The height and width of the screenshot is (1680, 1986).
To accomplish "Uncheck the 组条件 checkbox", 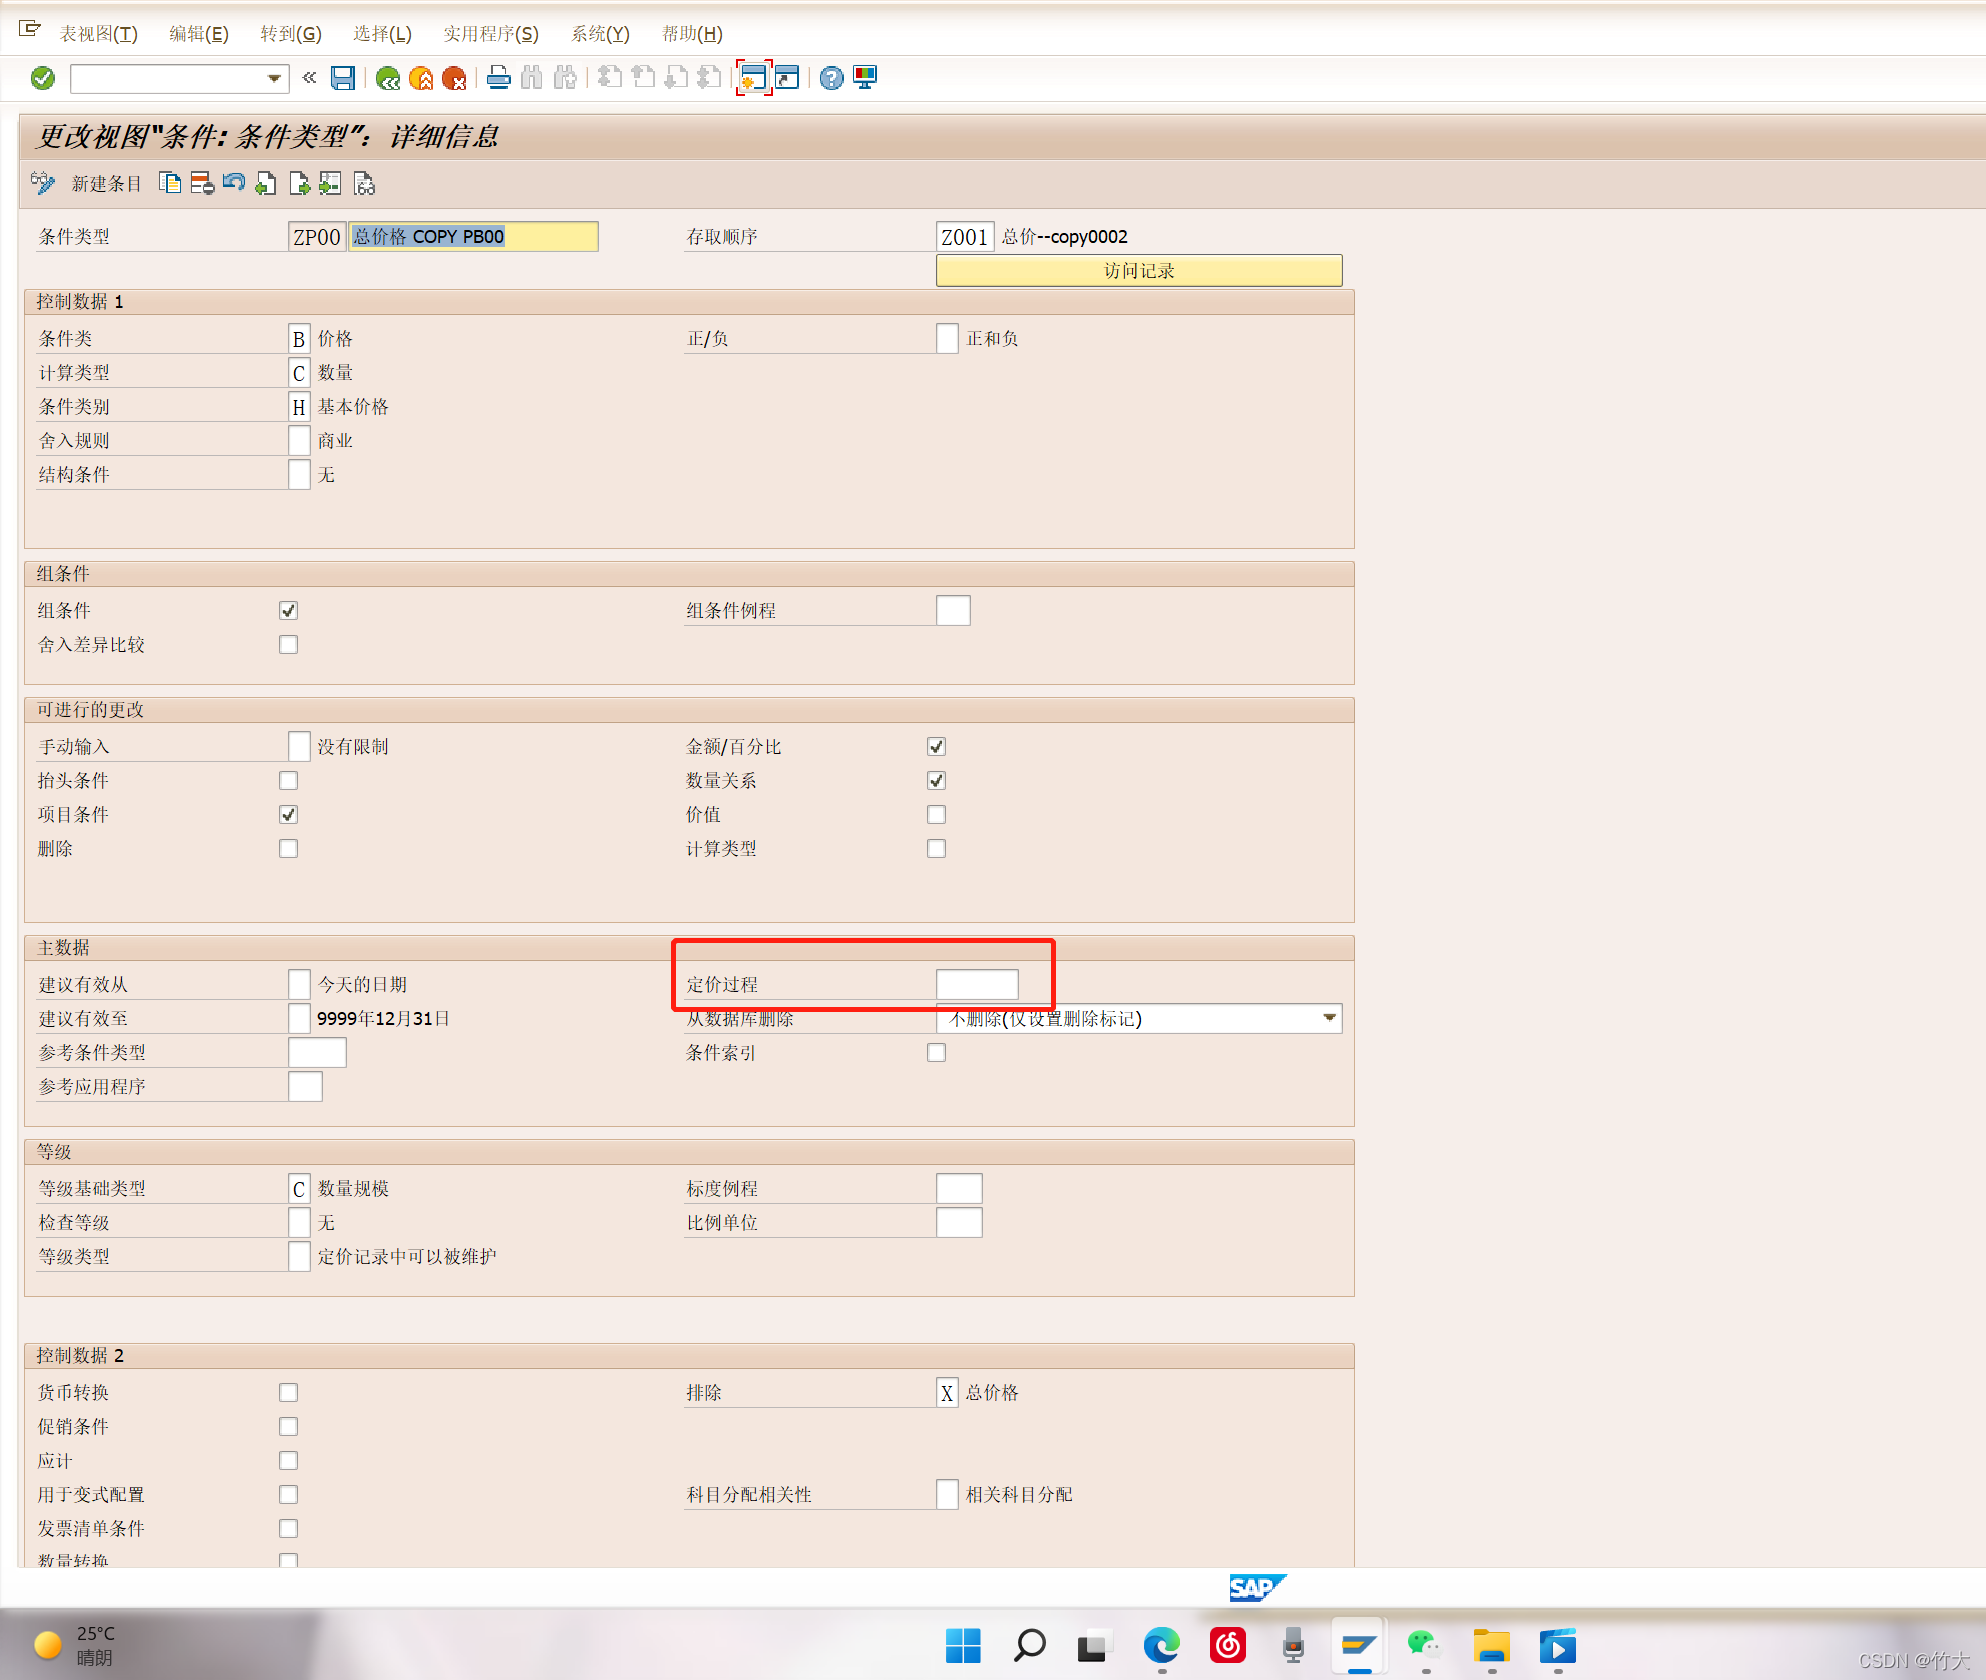I will click(x=288, y=610).
